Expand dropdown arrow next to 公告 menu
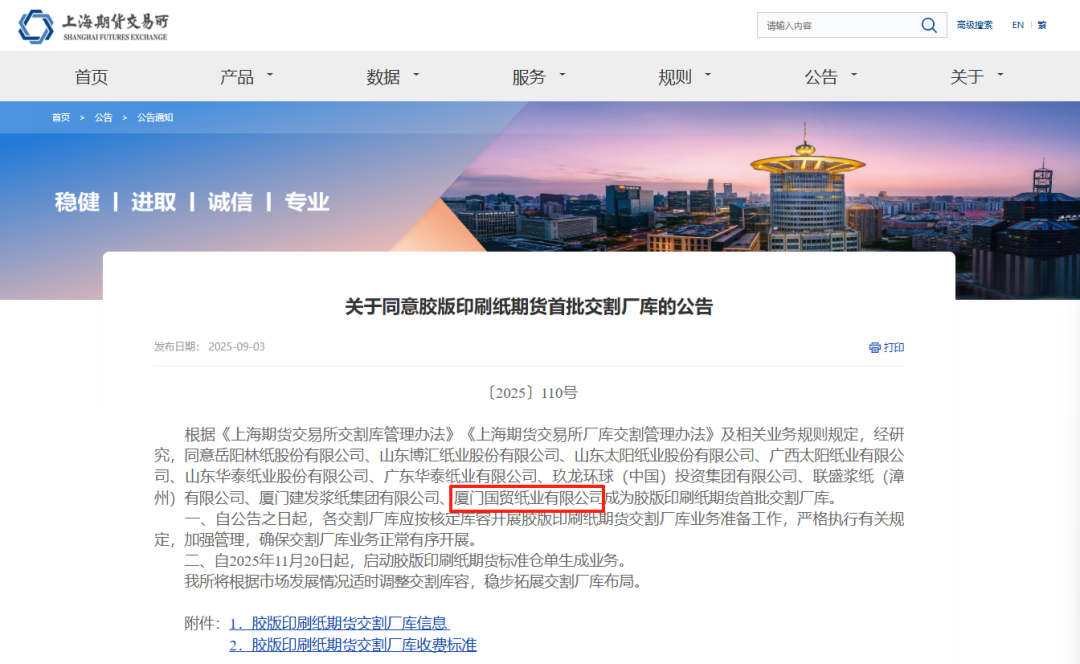Screen dimensions: 1080x664 click(x=854, y=74)
